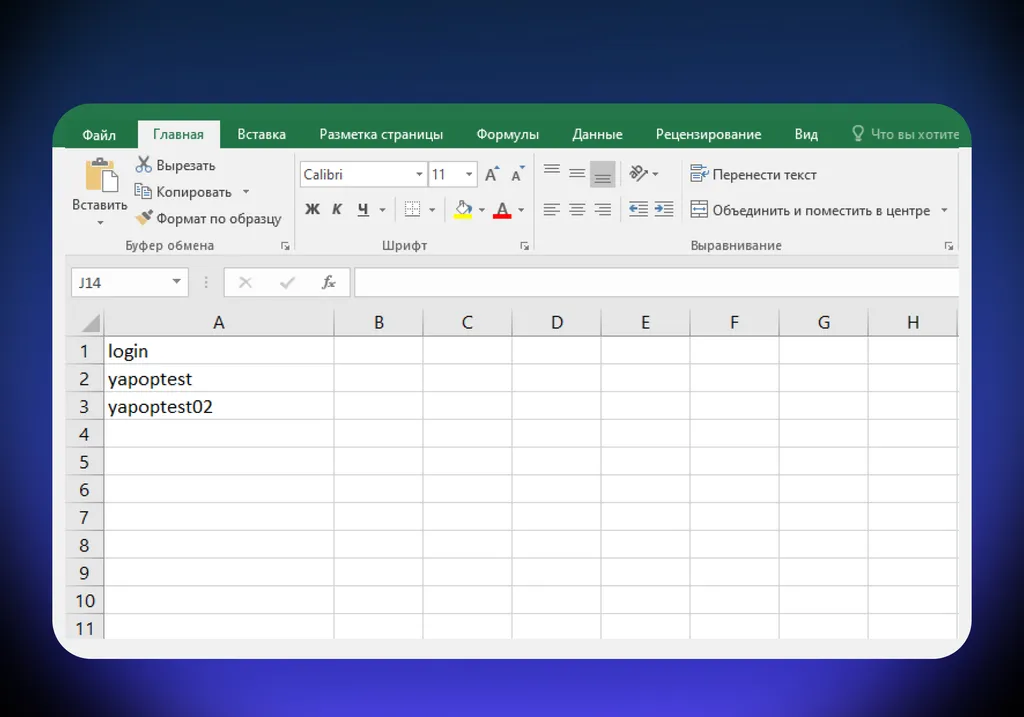Click Перенести текст wrap text button
This screenshot has height=717, width=1024.
(753, 174)
